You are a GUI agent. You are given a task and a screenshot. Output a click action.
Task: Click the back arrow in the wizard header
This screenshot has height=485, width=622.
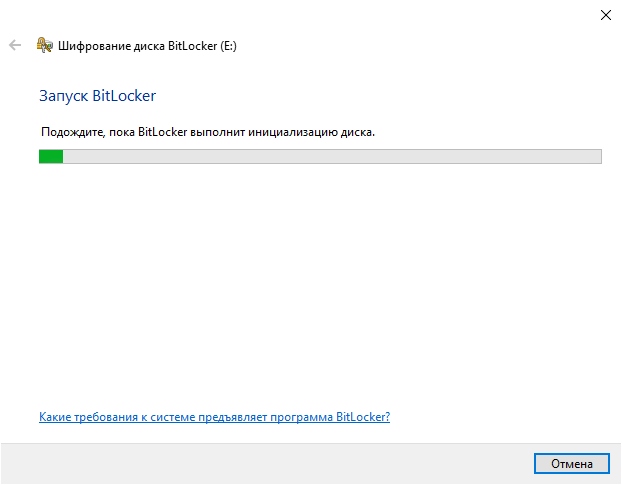[x=15, y=45]
